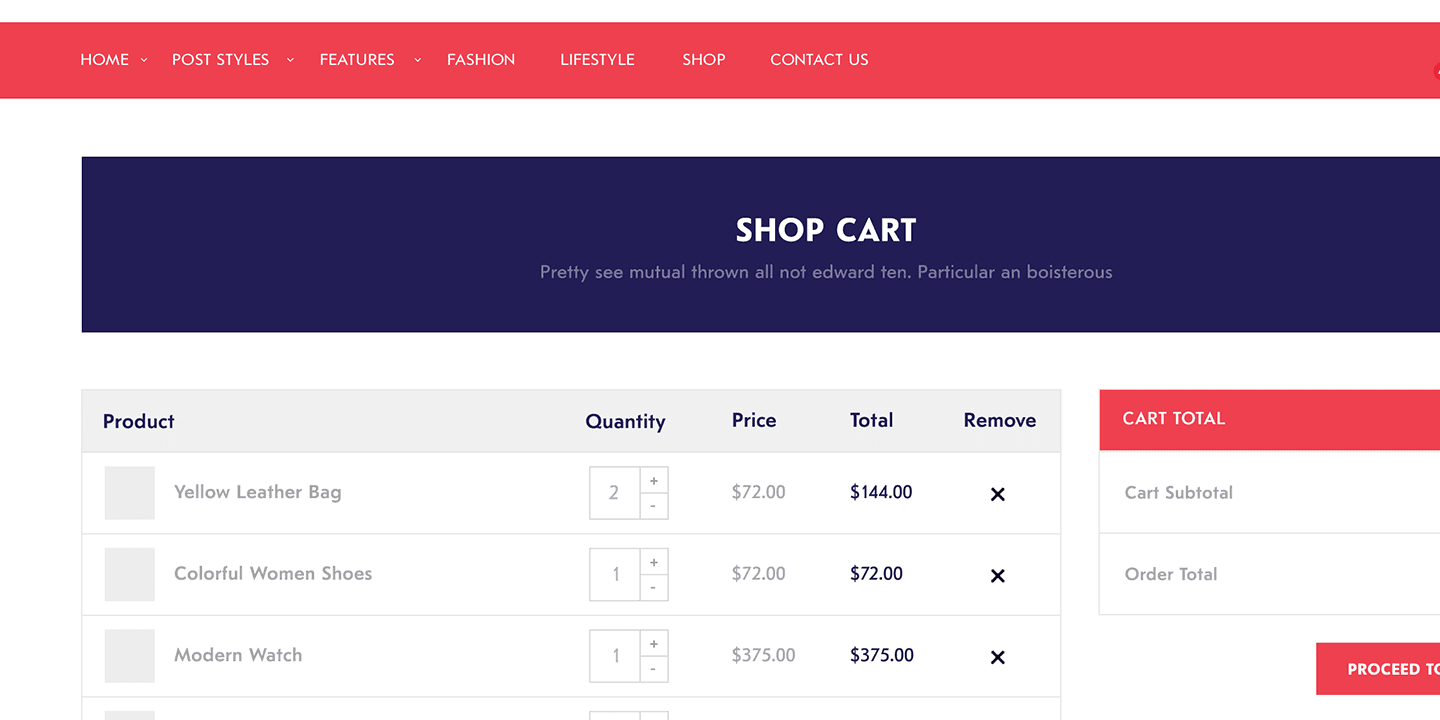The width and height of the screenshot is (1440, 720).
Task: Decrease Colorful Women Shoes quantity
Action: 654,588
